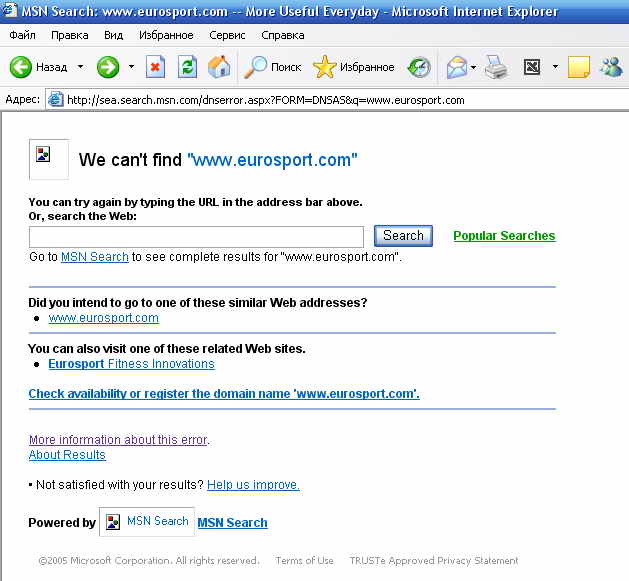Print the page with the printer icon

(496, 67)
